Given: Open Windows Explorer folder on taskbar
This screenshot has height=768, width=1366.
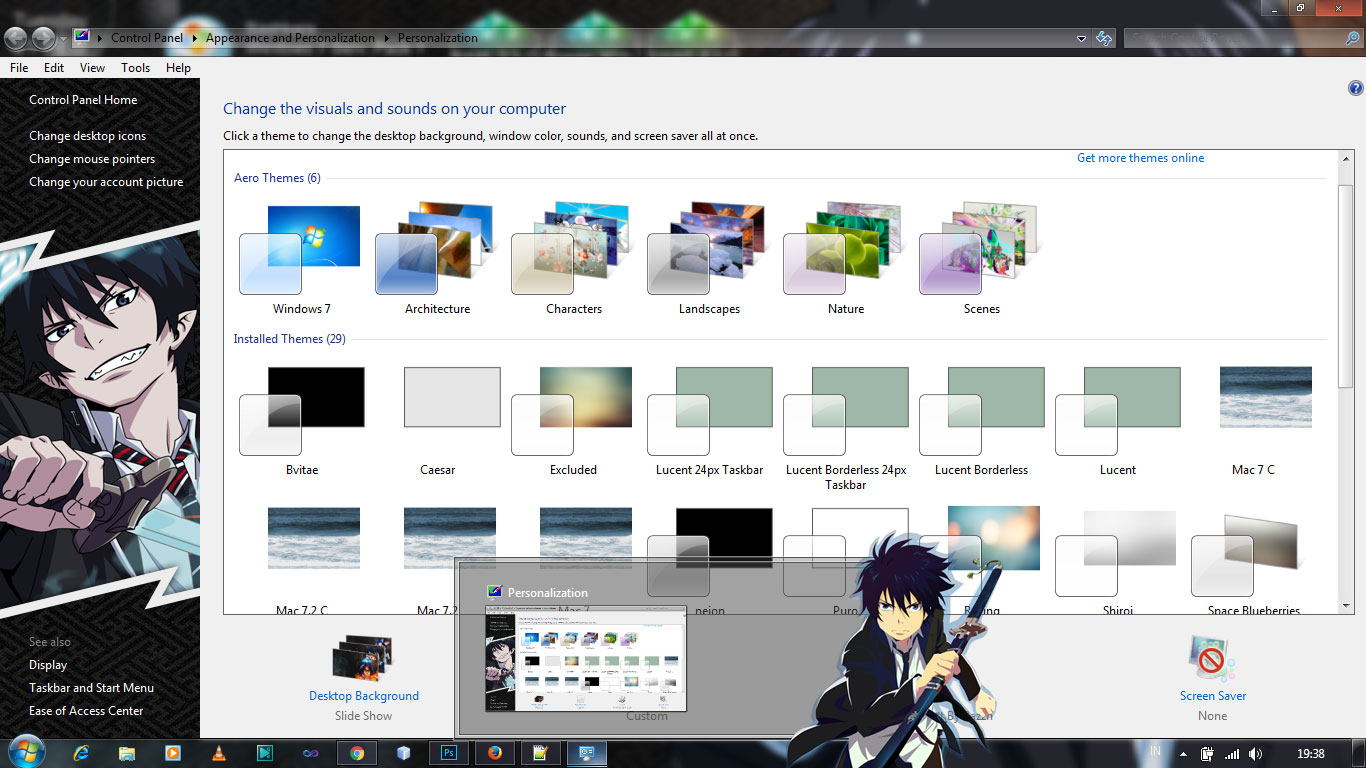Looking at the screenshot, I should point(127,753).
